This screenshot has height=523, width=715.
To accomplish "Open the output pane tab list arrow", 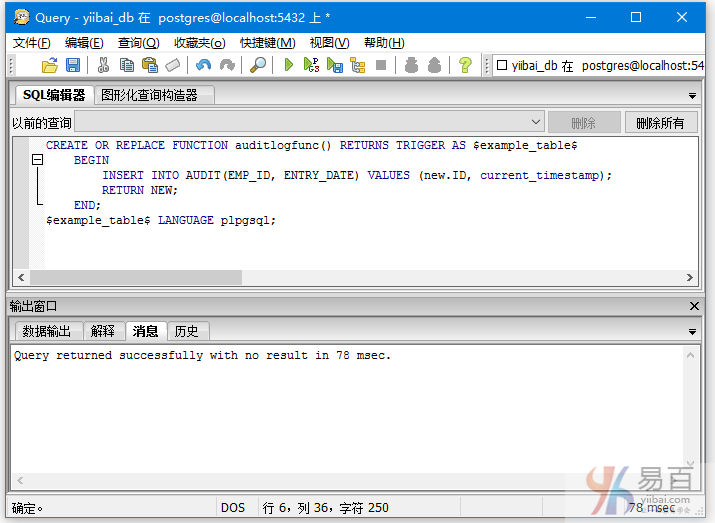I will point(692,332).
